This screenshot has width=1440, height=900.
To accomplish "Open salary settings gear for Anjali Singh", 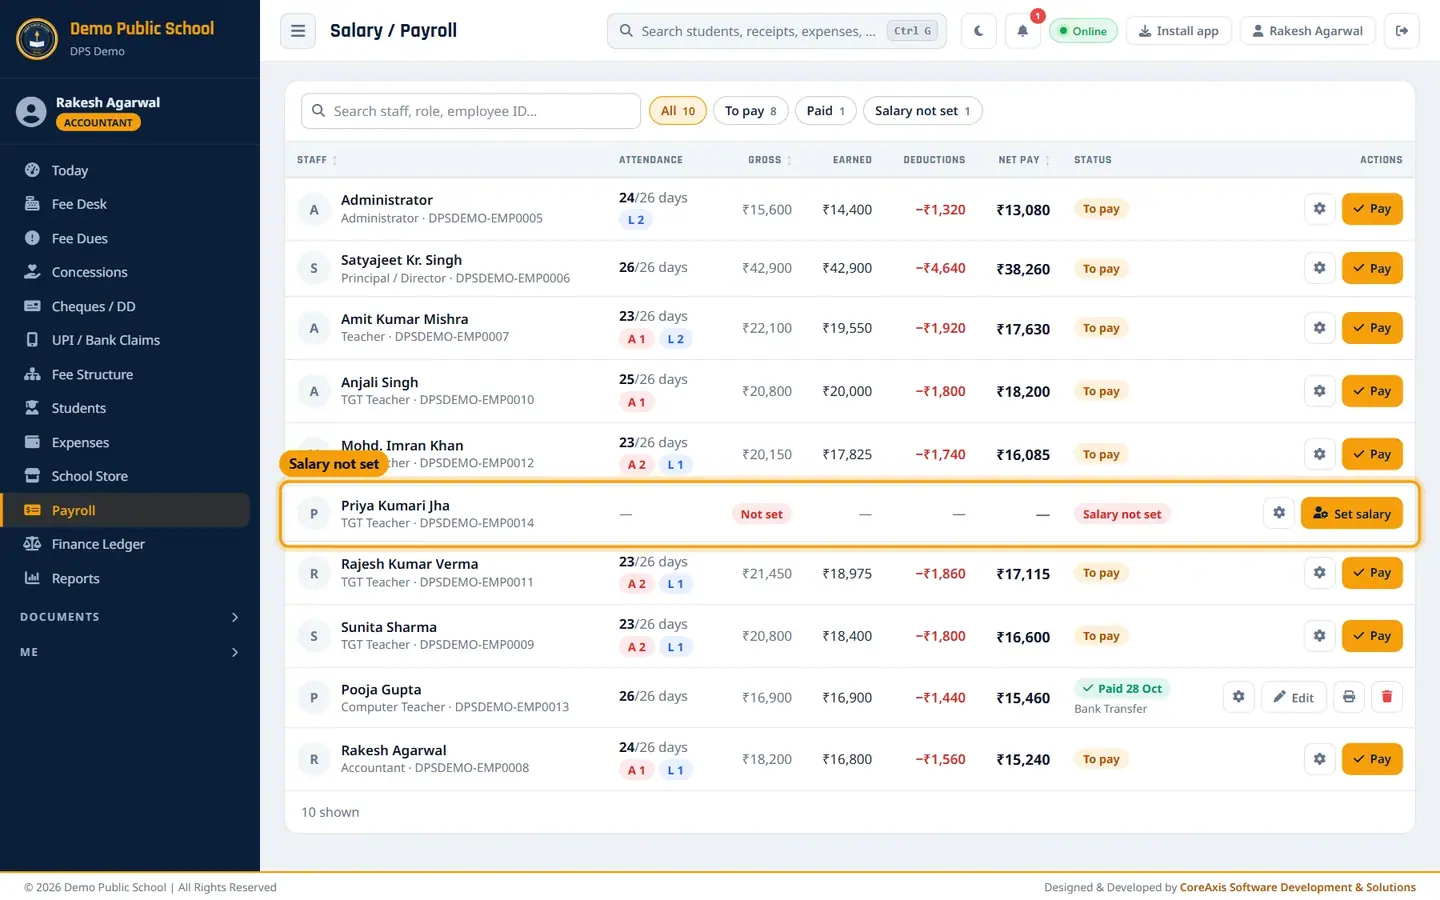I will point(1320,391).
